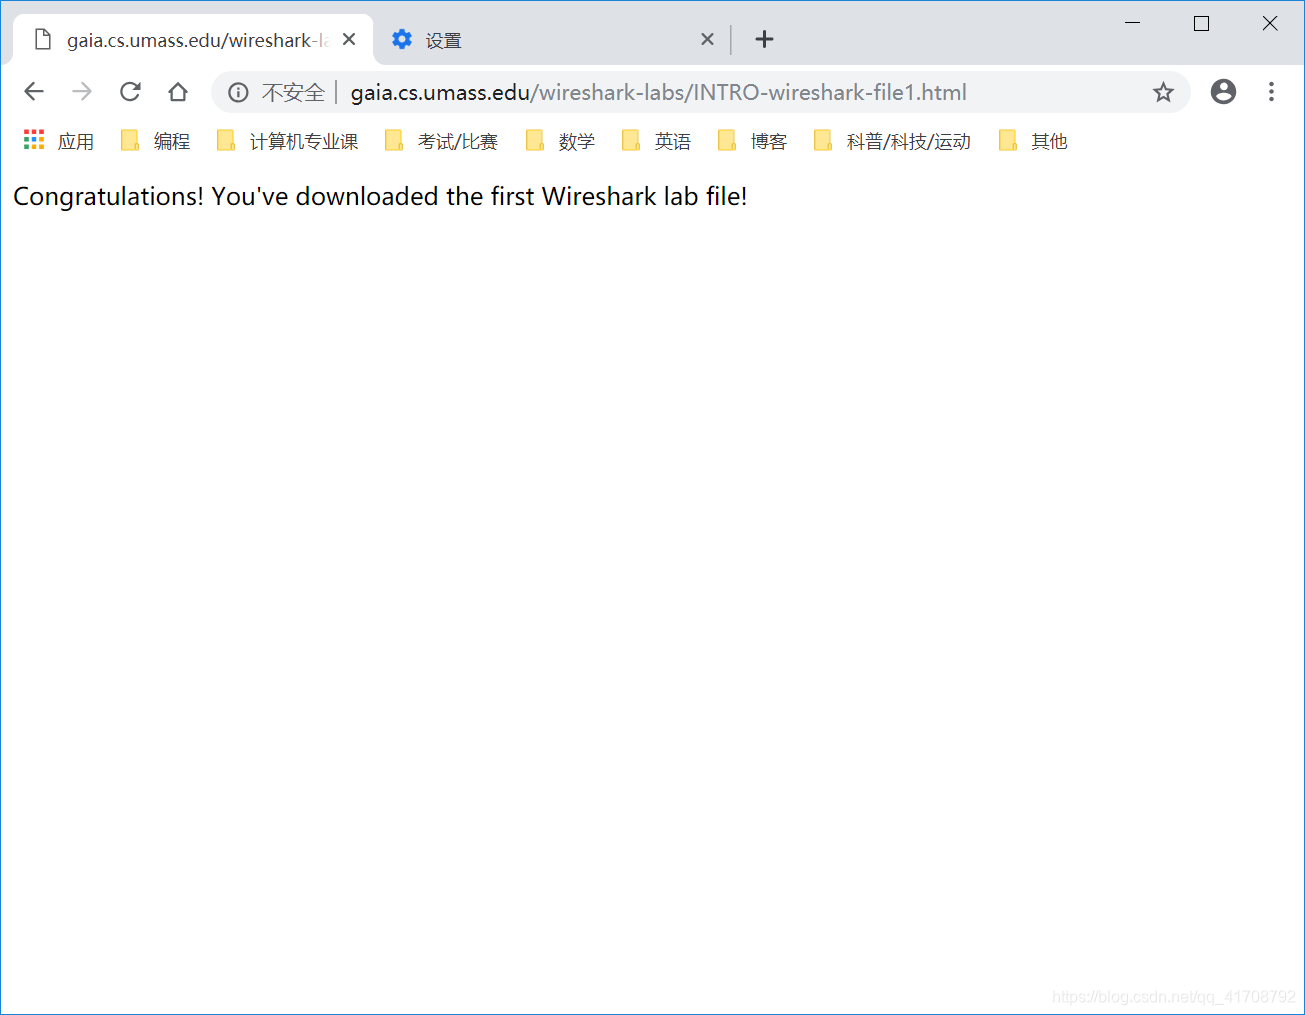Image resolution: width=1305 pixels, height=1015 pixels.
Task: Open the 应用 apps shortcut
Action: [59, 141]
